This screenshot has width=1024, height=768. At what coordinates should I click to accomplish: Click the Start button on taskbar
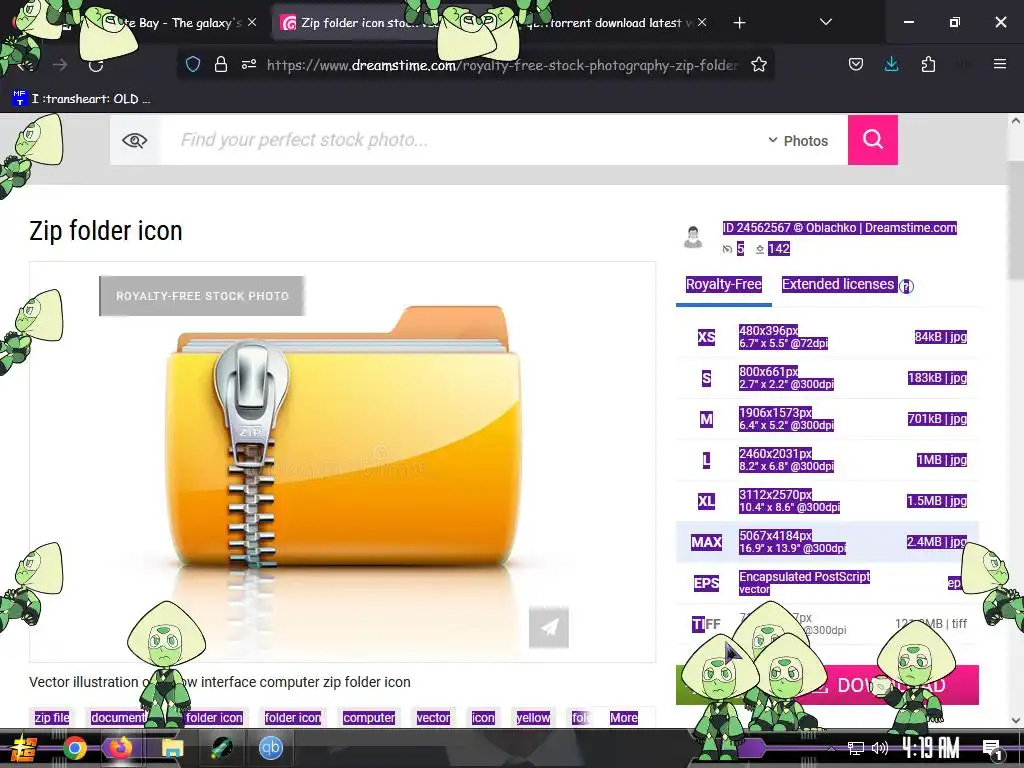24,748
